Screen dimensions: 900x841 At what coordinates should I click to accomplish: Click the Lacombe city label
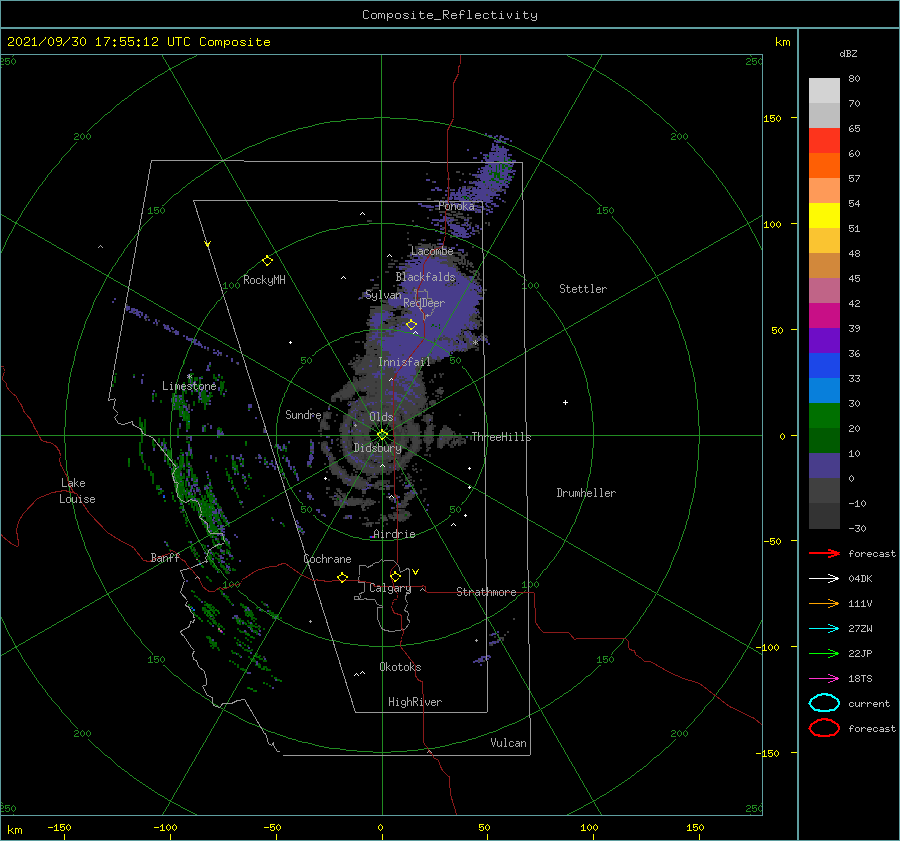point(432,251)
